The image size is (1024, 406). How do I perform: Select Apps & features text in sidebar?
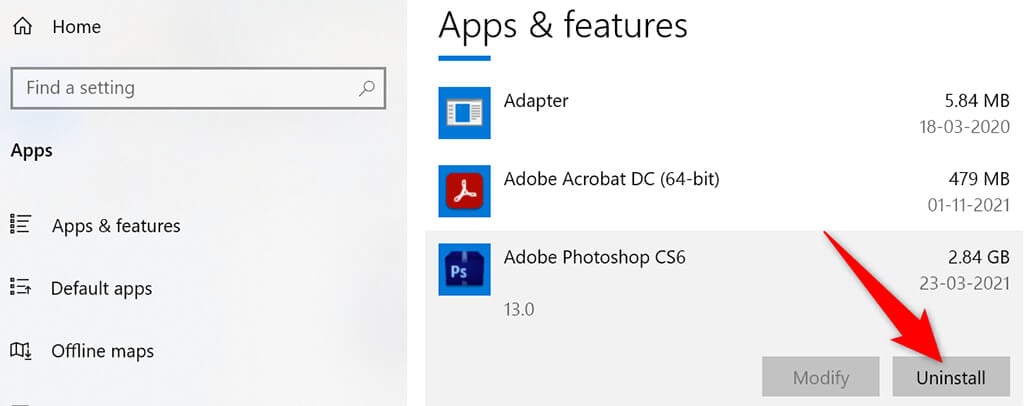coord(116,226)
